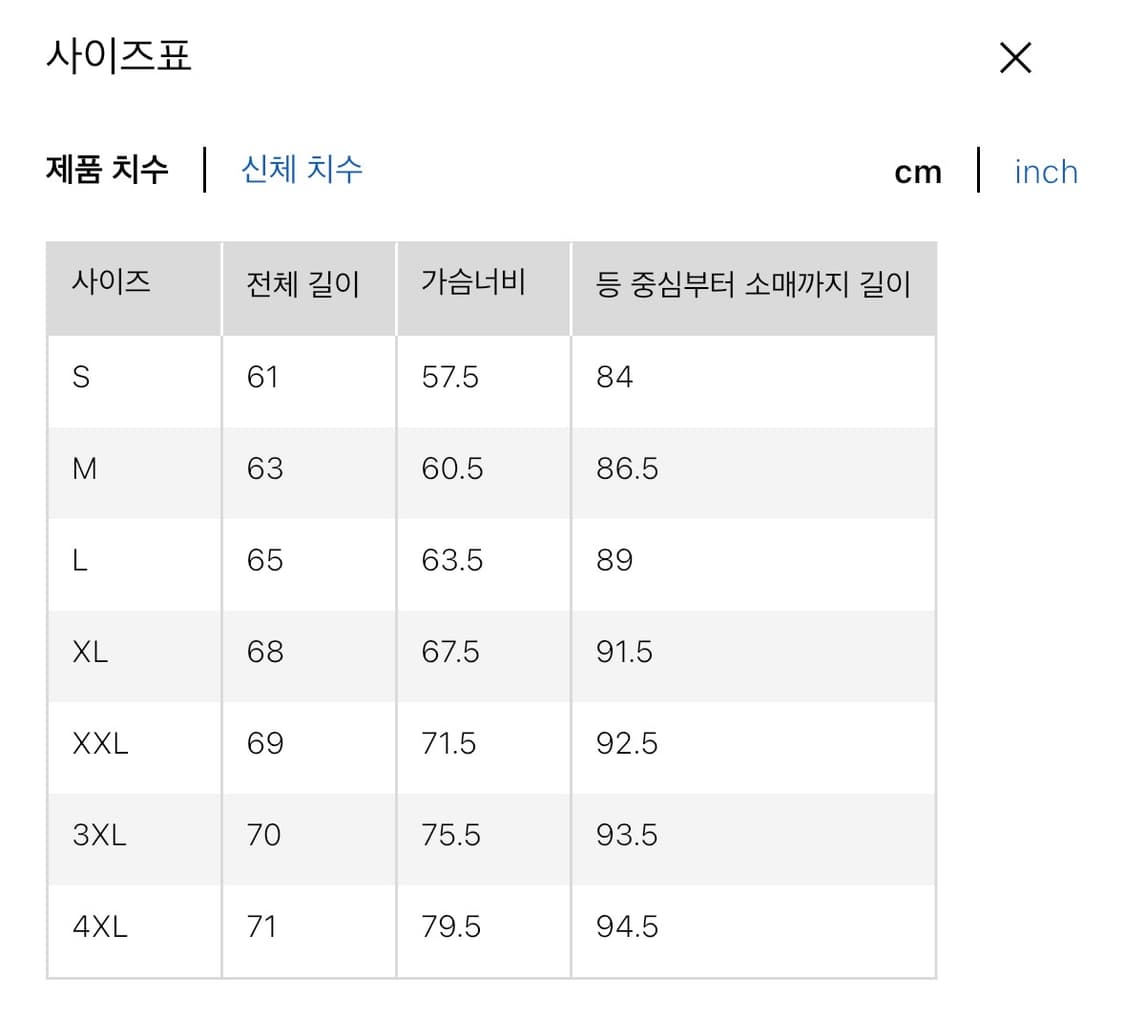Select the XXL size row
1125x1015 pixels.
click(98, 744)
